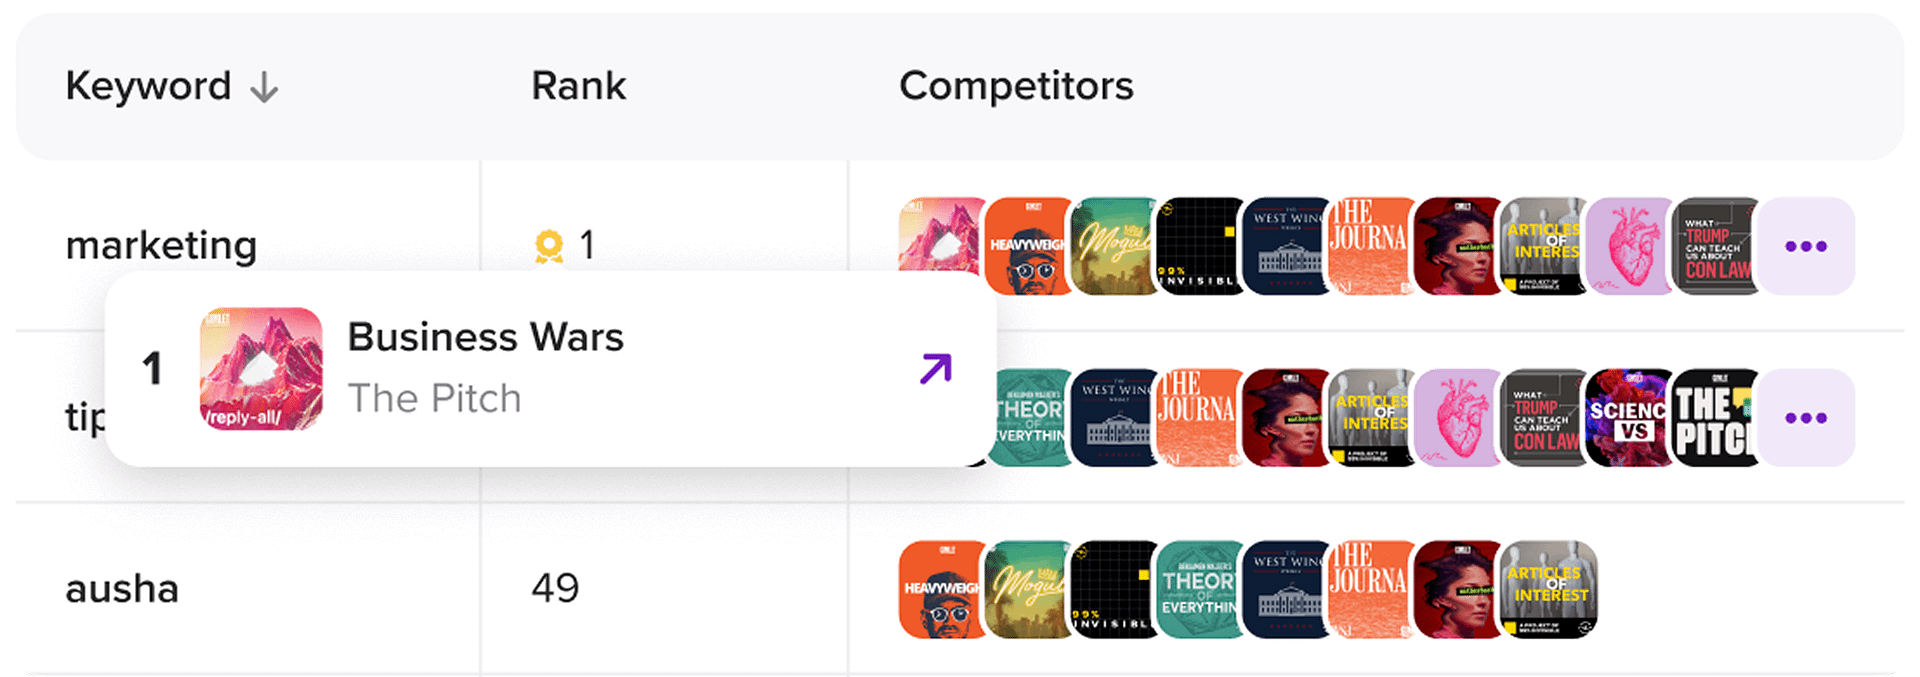Screen dimensions: 1920x677
Task: Open the Mogul podcast in the ausha row
Action: [x=1028, y=589]
